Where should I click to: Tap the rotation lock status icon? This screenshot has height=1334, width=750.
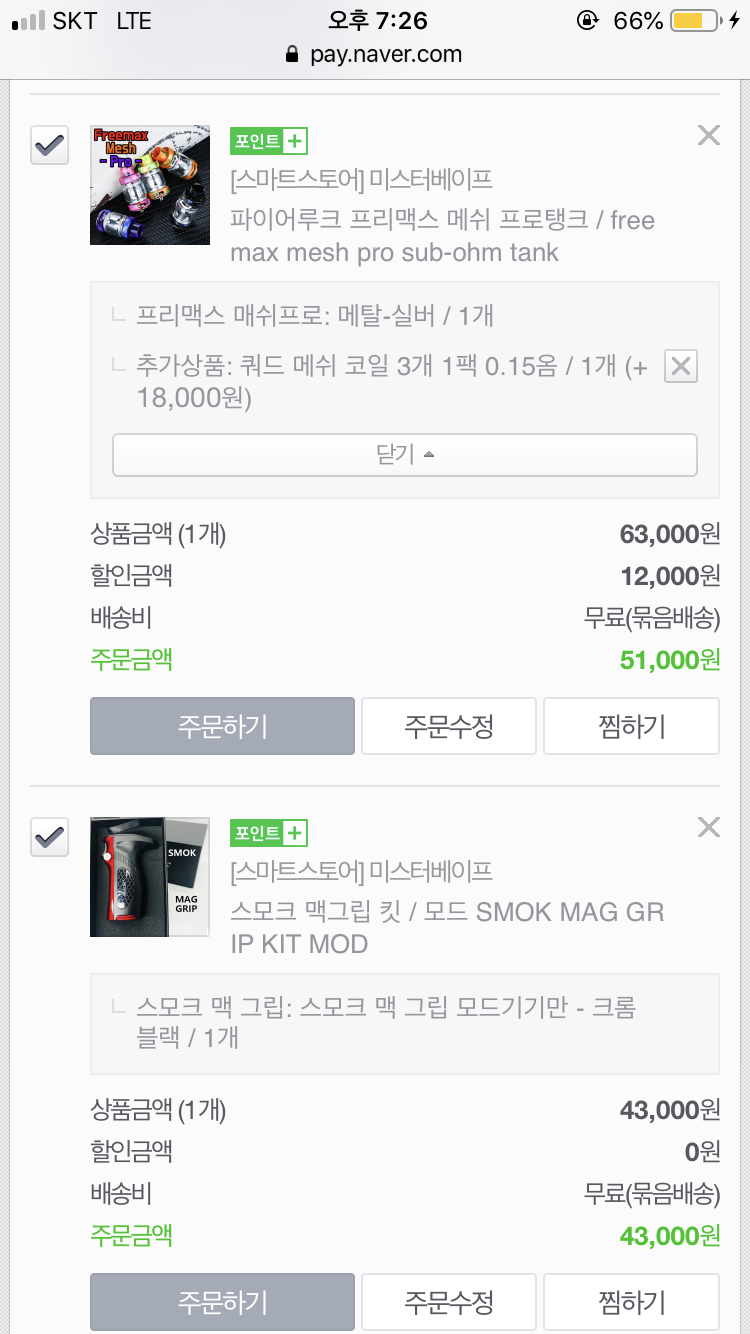[587, 20]
